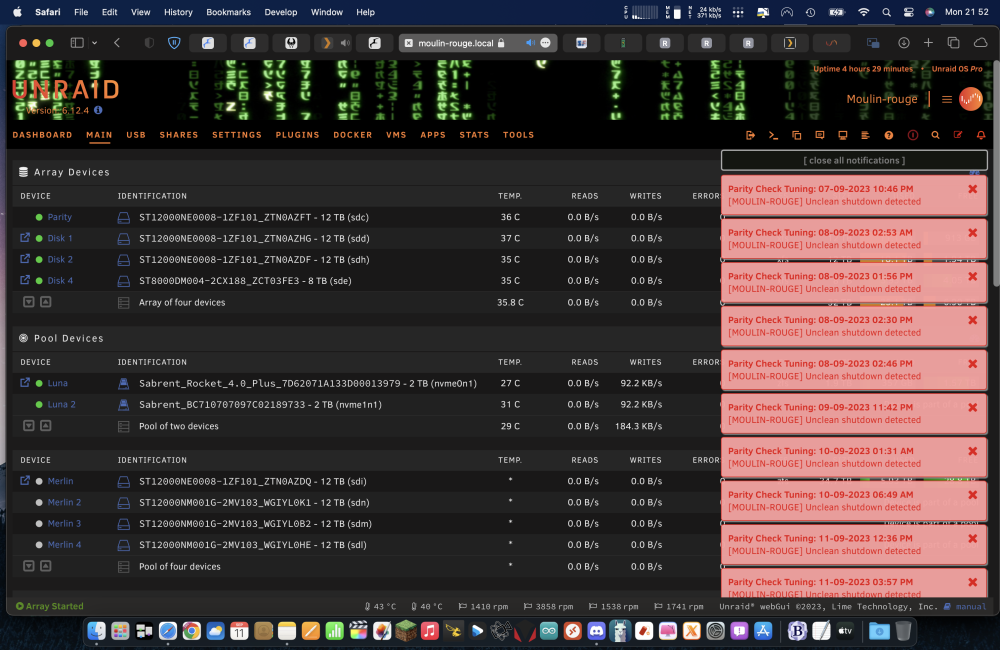Spin down the Pool of two devices arrow

click(x=29, y=425)
